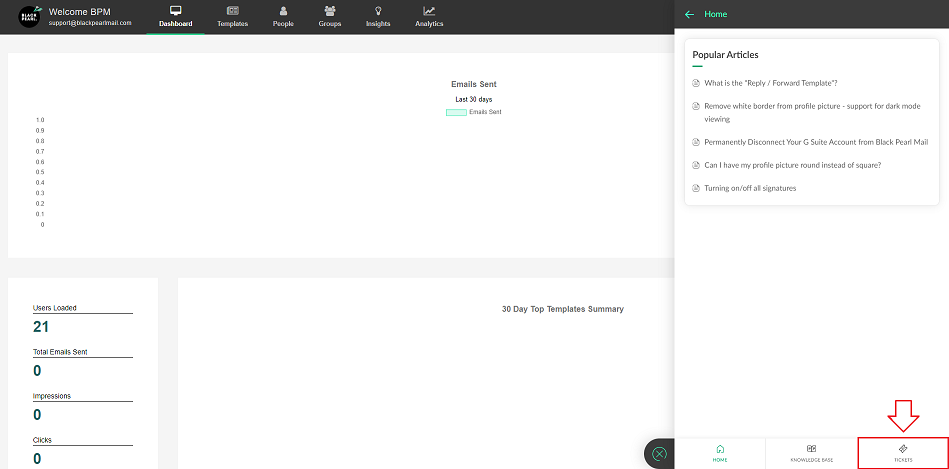Switch to the Tickets tab
This screenshot has width=949, height=469.
[902, 453]
